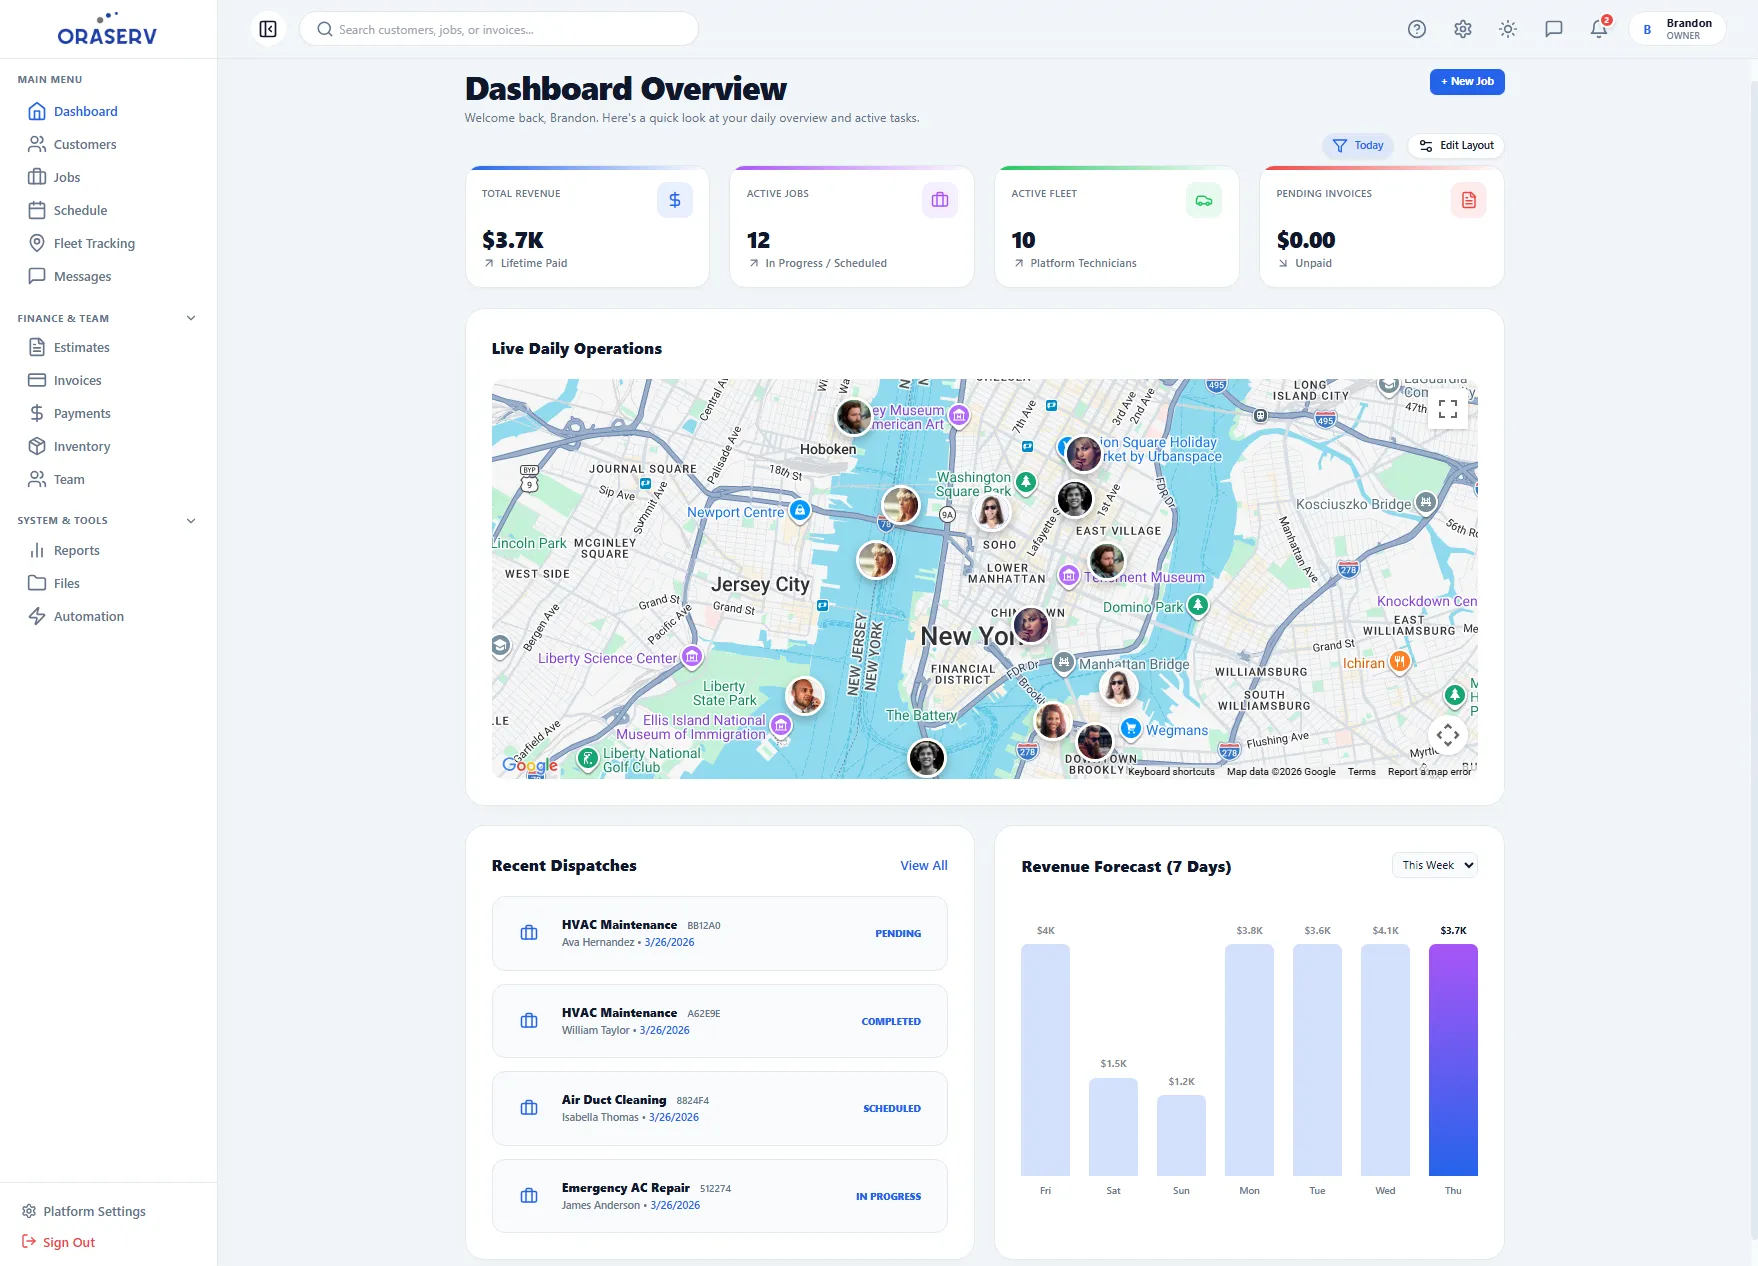Activate pan mode on the map
Image resolution: width=1758 pixels, height=1266 pixels.
point(1447,734)
